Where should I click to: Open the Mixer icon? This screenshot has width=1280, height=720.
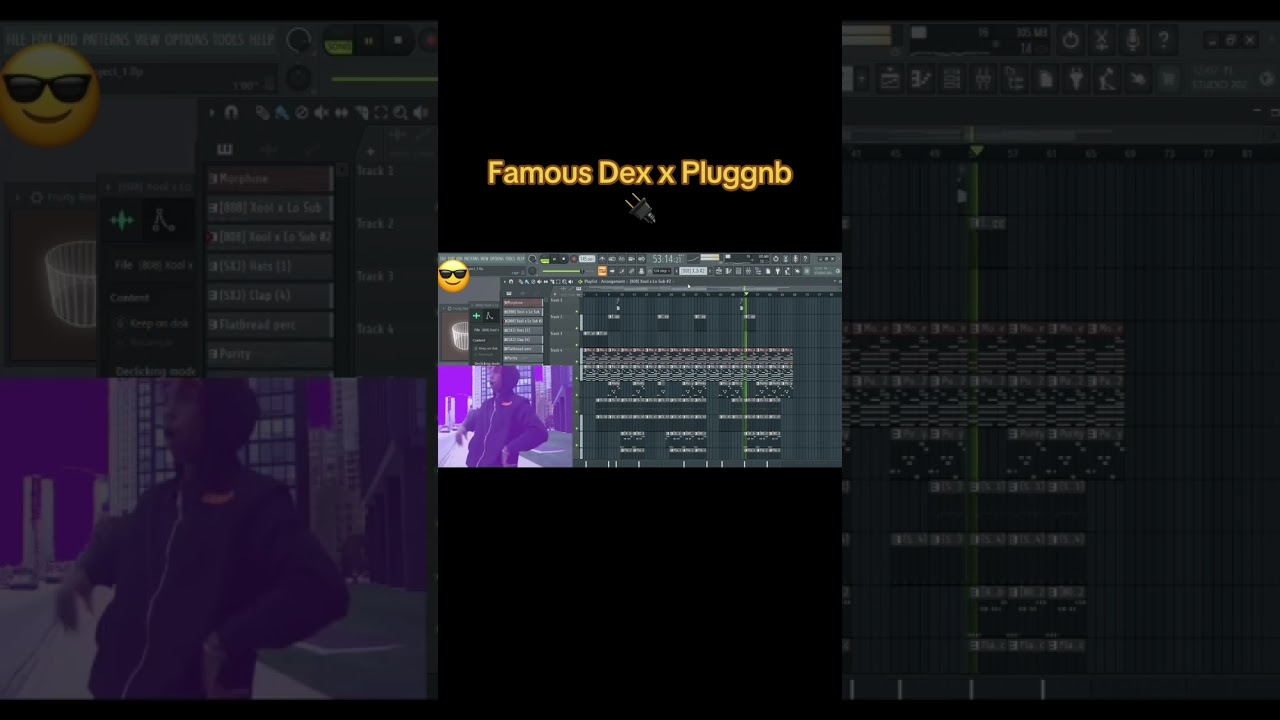(748, 271)
